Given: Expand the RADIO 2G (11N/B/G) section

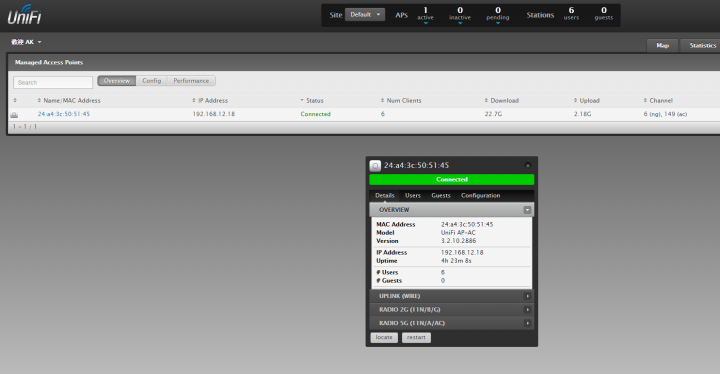Looking at the screenshot, I should (451, 310).
